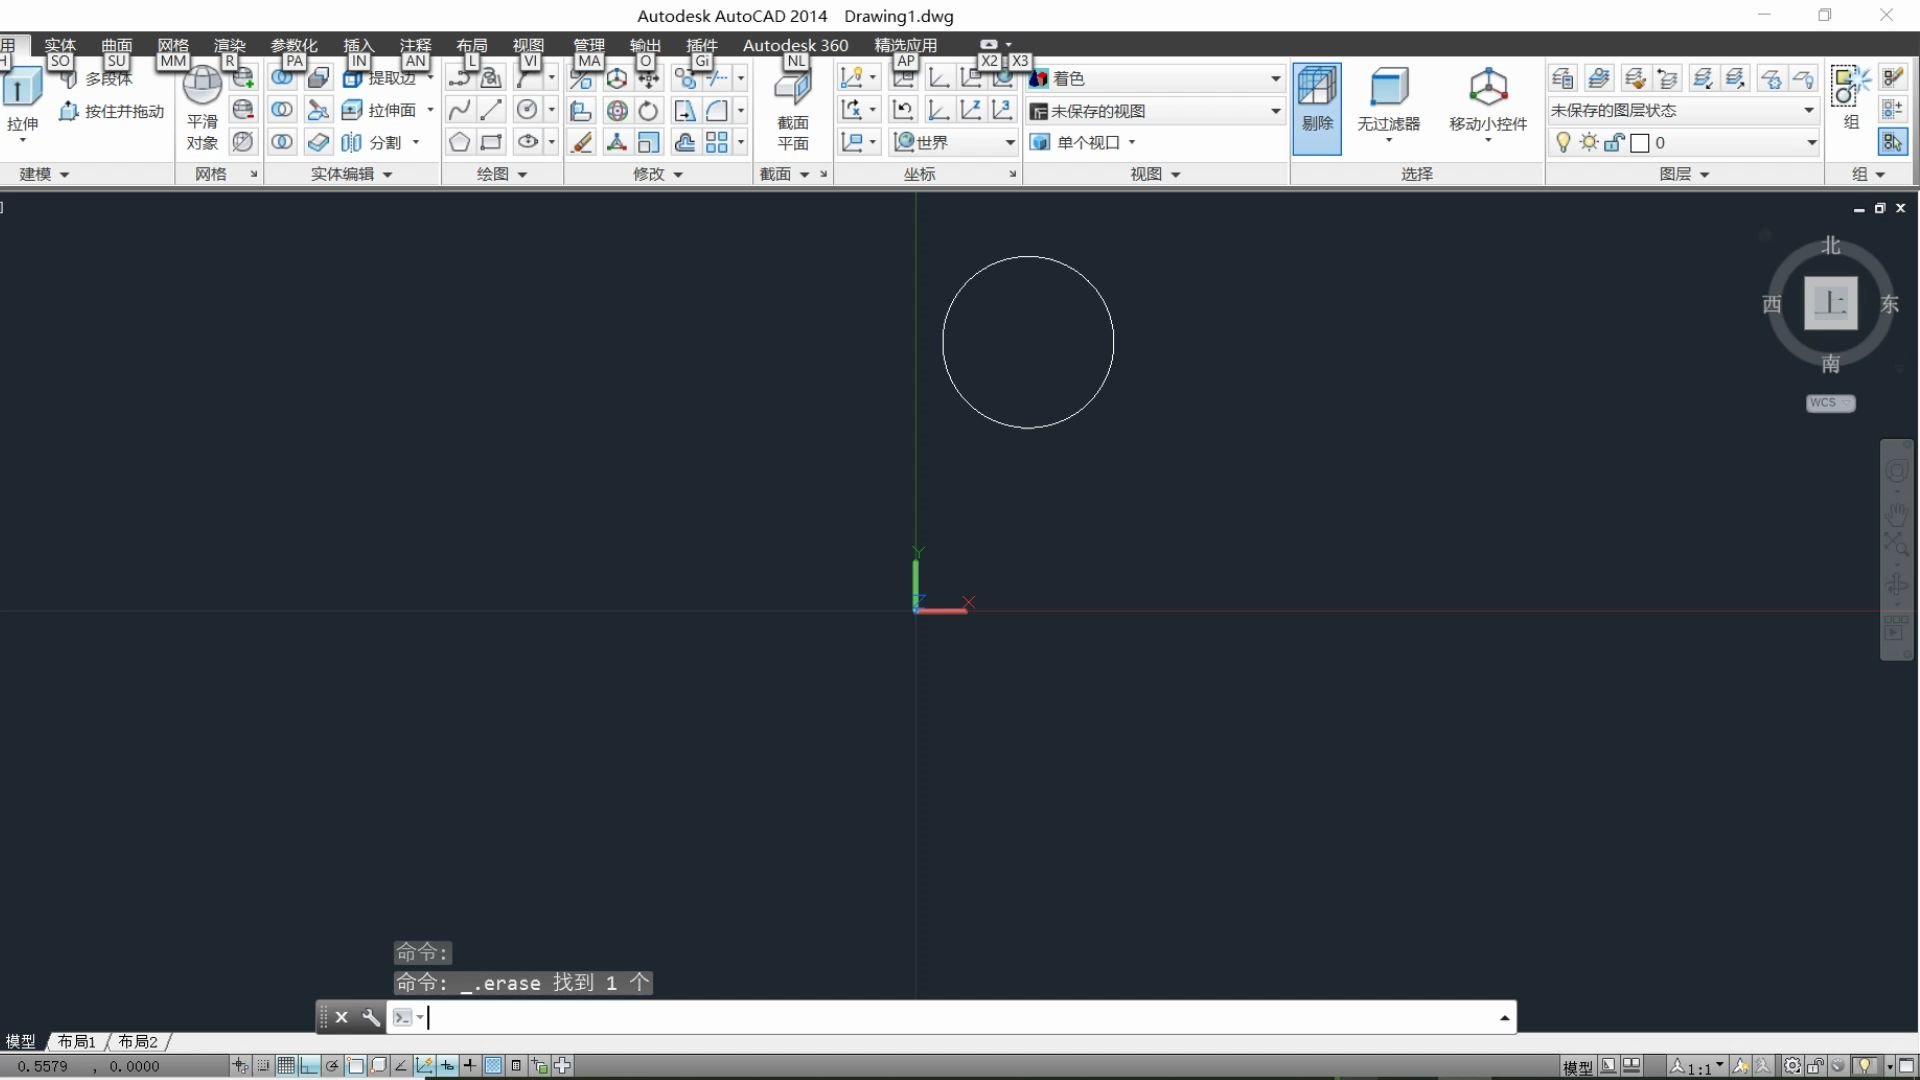Open the World UCS dropdown
1920x1080 pixels.
(x=1009, y=142)
